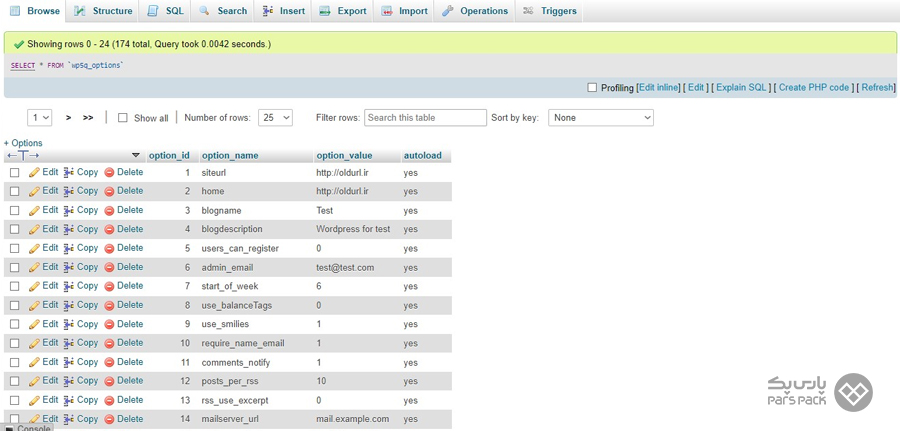
Task: Click red Delete icon for posts_per_rss row
Action: [x=109, y=381]
